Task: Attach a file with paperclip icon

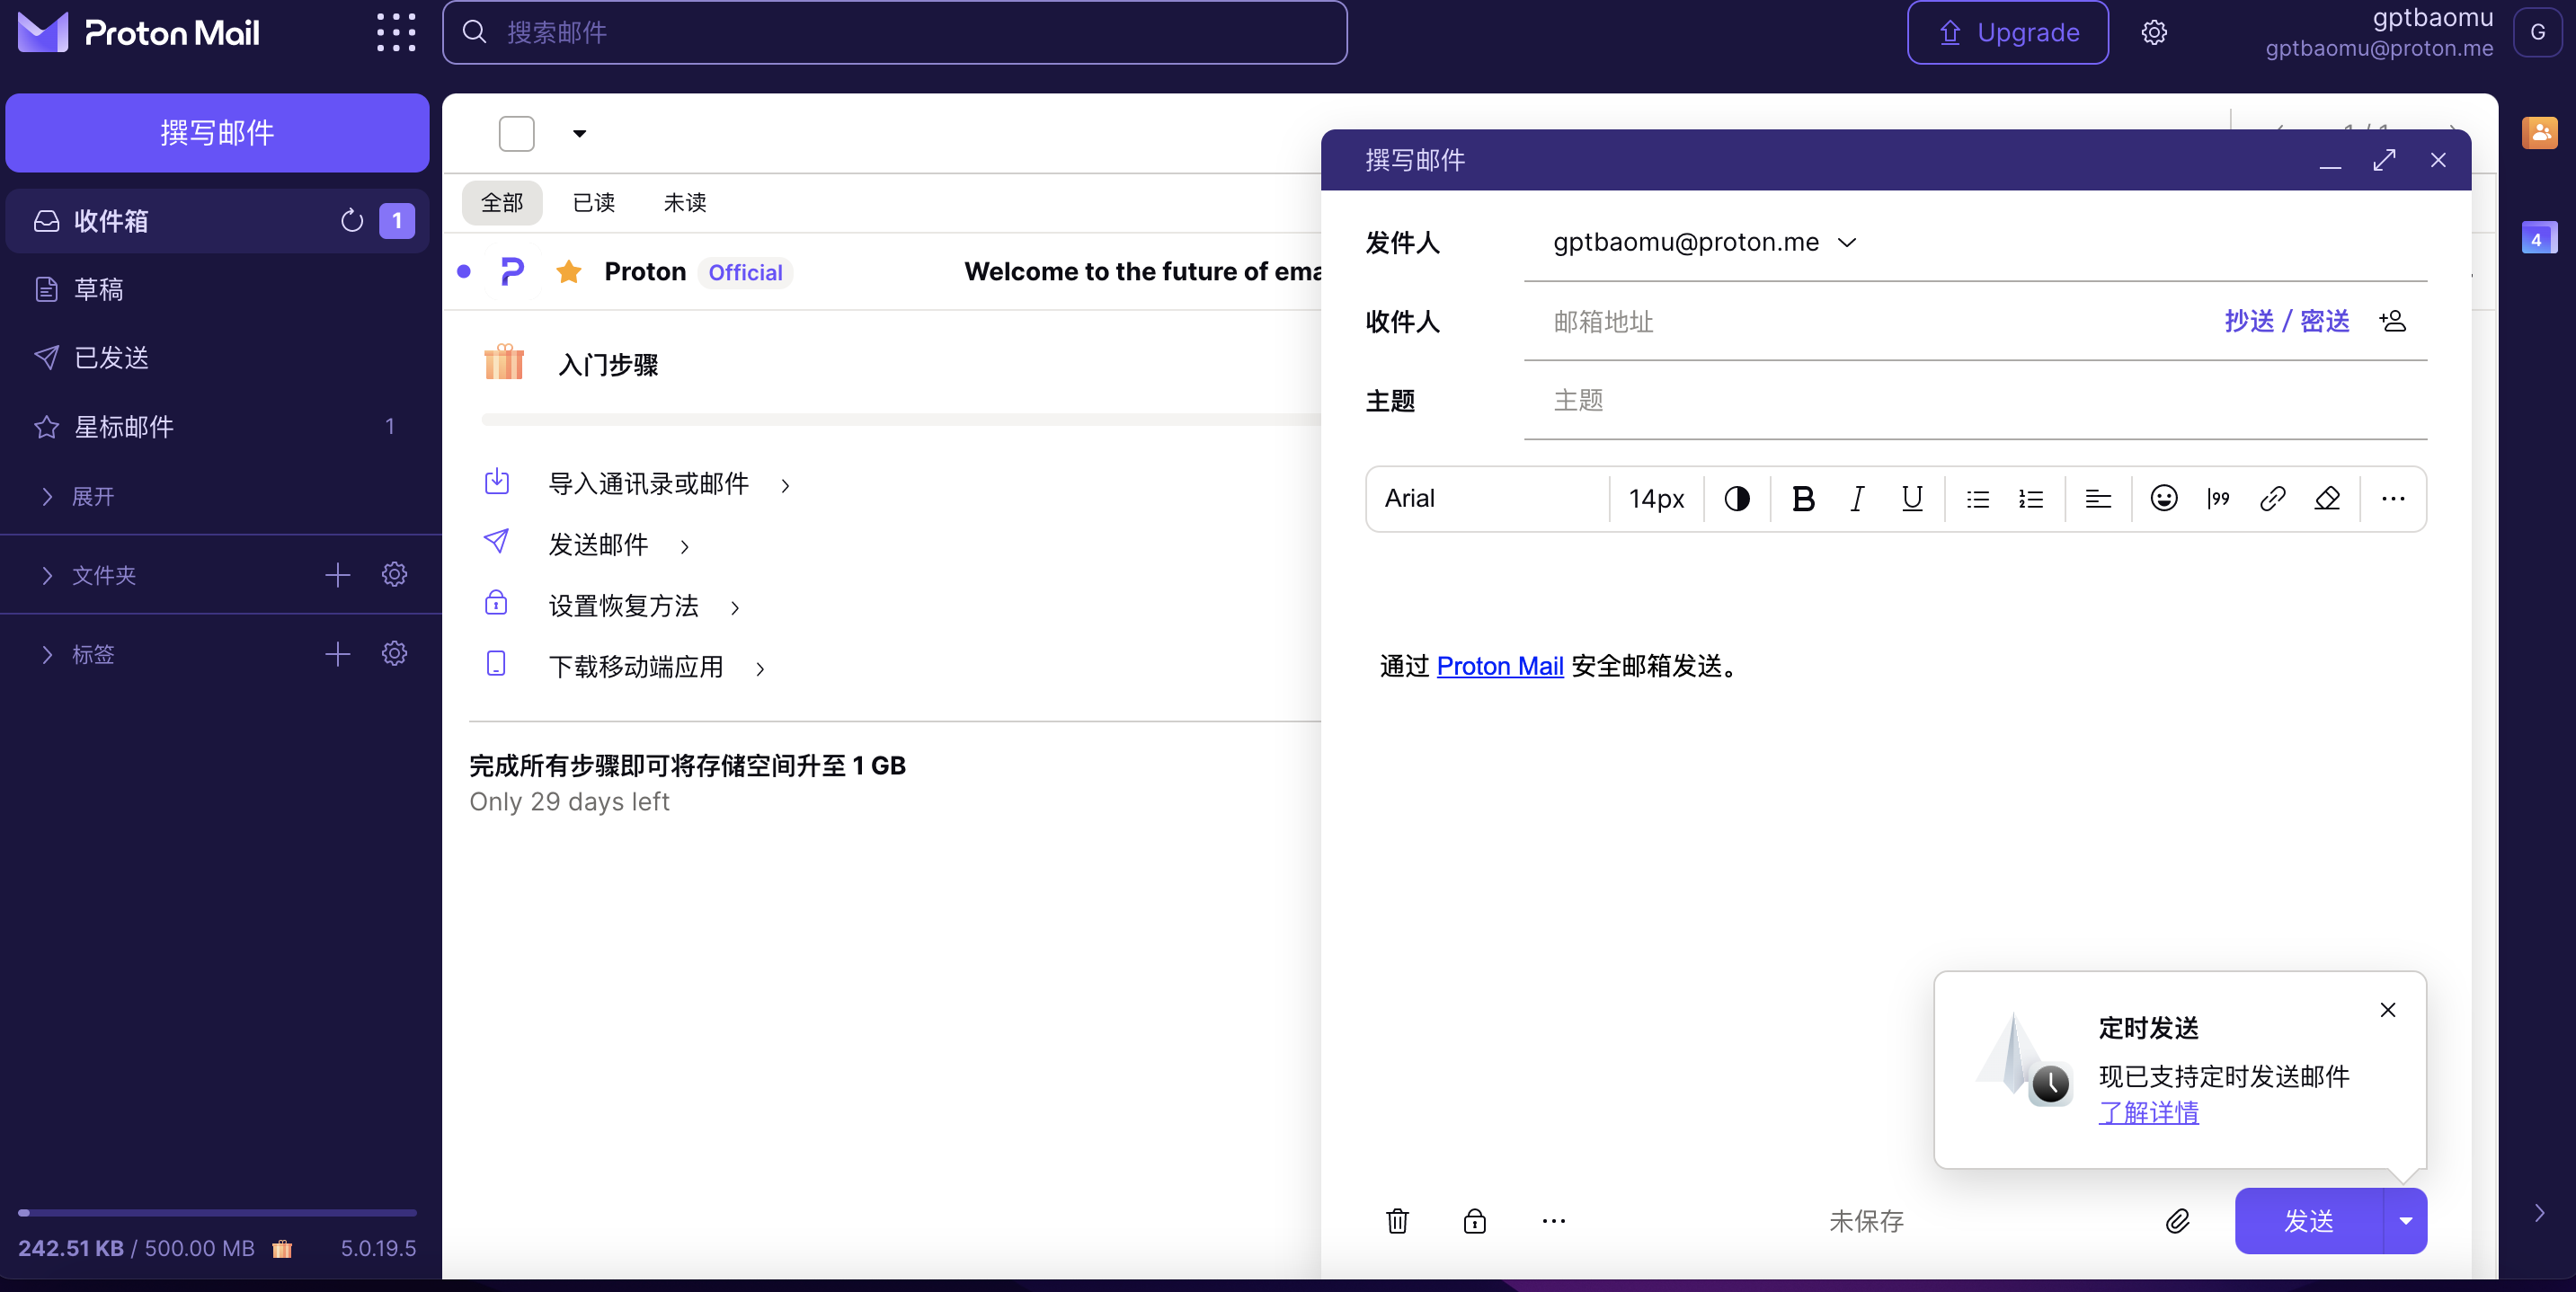Action: click(x=2178, y=1221)
